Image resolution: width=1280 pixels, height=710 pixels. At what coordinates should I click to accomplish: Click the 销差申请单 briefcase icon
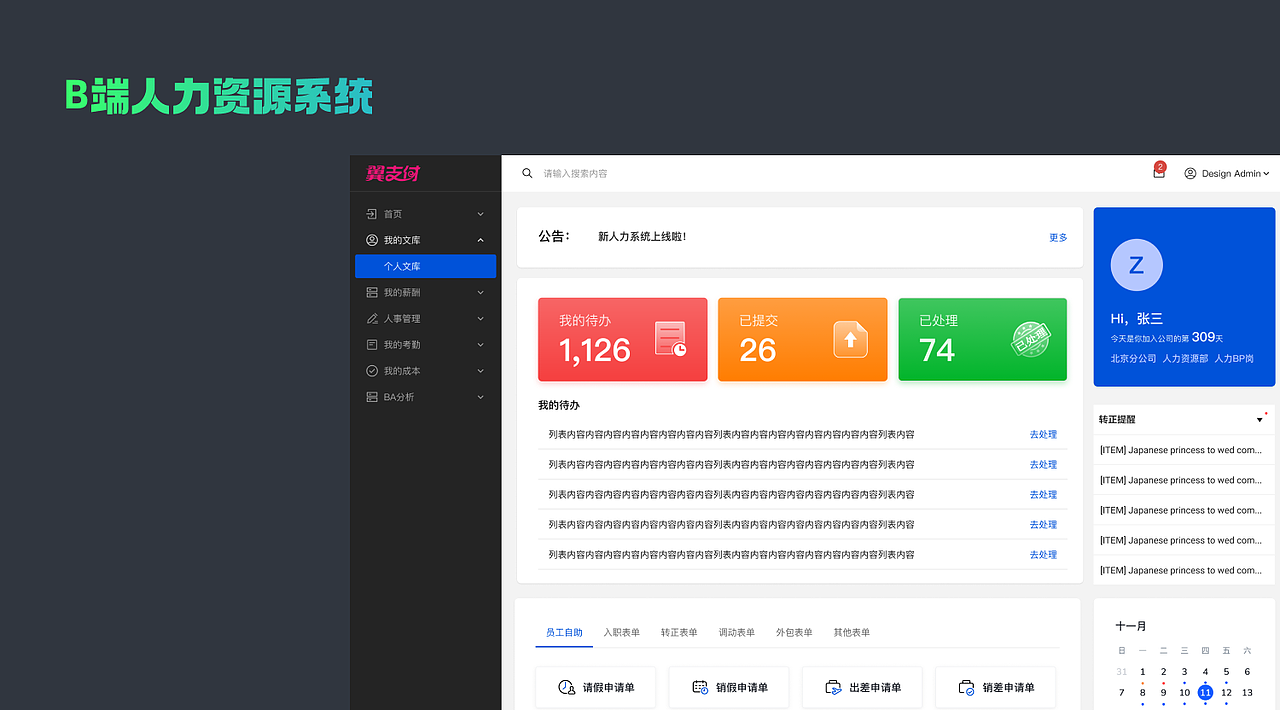tap(966, 687)
